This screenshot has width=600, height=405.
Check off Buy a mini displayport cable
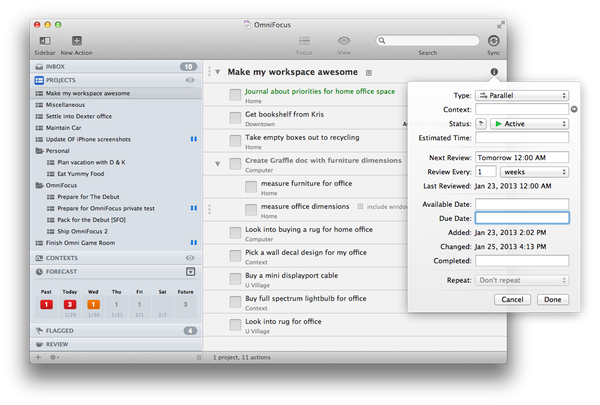click(235, 279)
